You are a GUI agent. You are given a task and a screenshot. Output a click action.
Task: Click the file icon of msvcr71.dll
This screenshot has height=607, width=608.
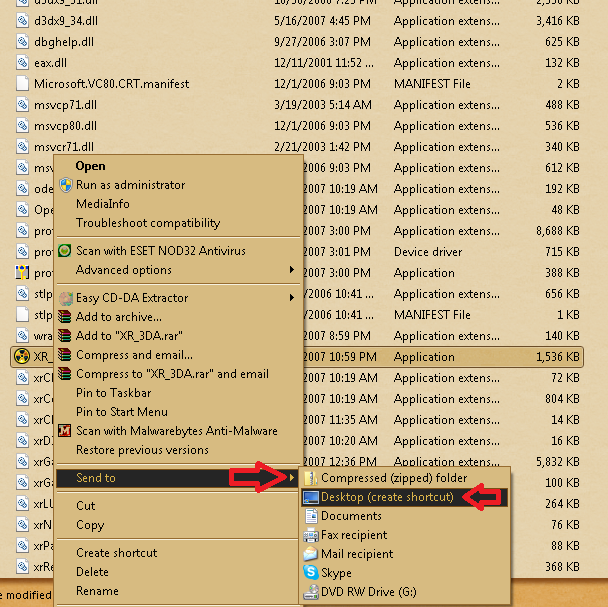click(x=22, y=147)
